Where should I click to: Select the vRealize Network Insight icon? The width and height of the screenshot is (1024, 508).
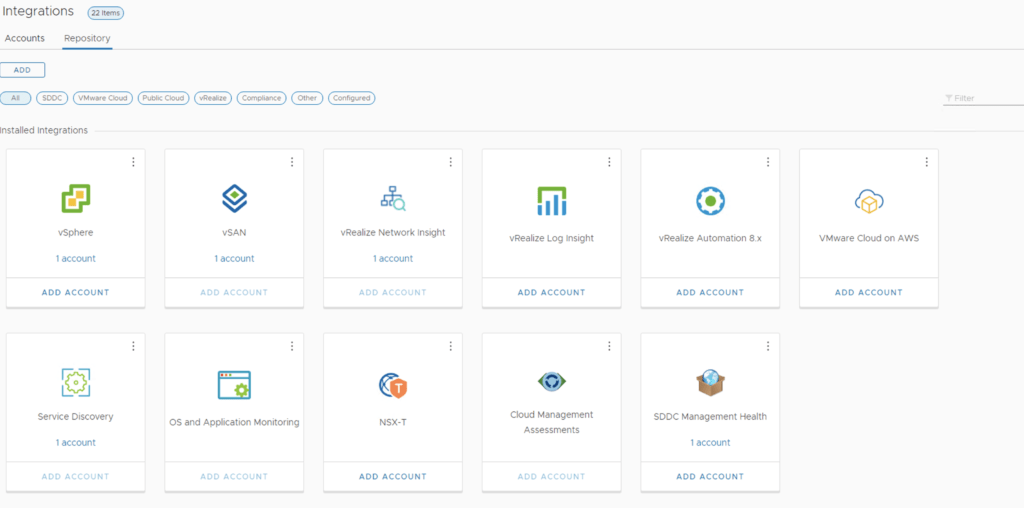pos(393,199)
